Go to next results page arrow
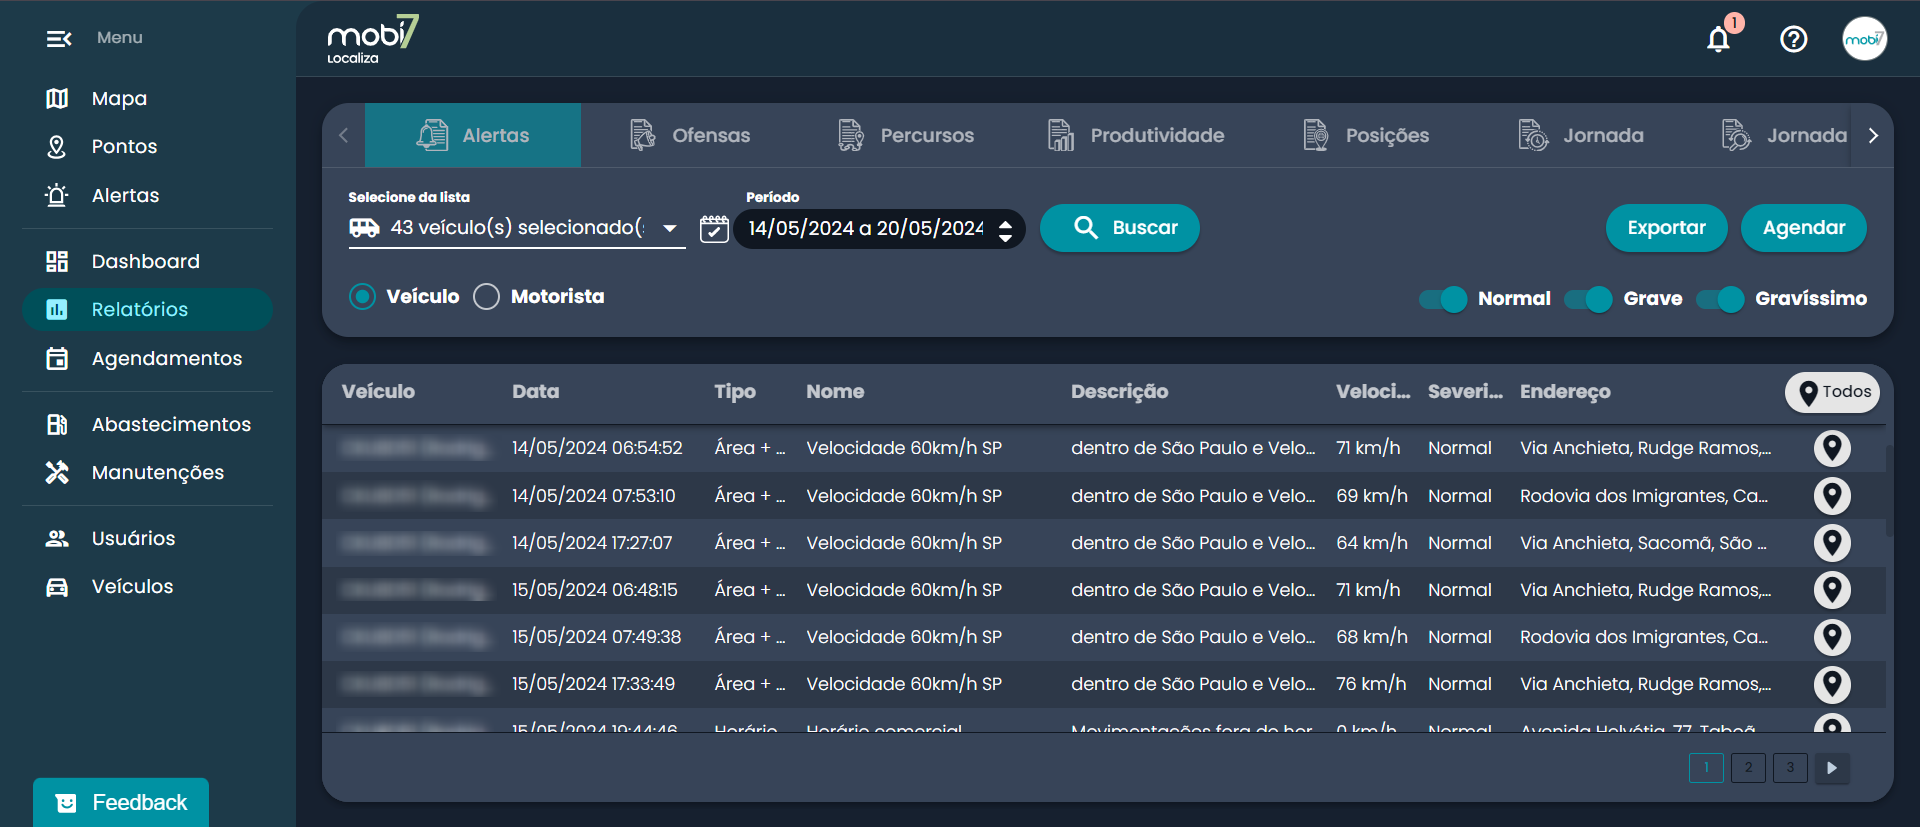 1832,768
